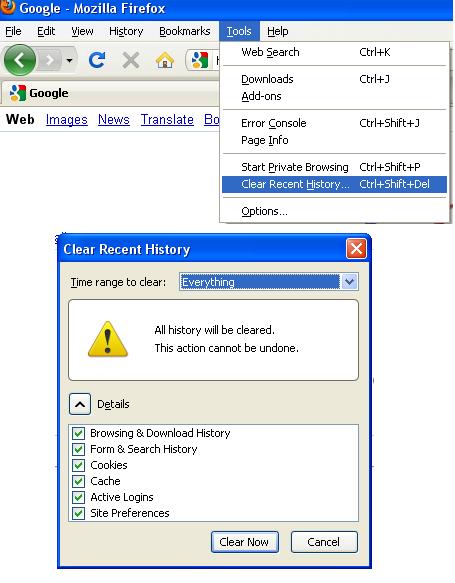Select Clear Recent History menu entry

pos(334,184)
